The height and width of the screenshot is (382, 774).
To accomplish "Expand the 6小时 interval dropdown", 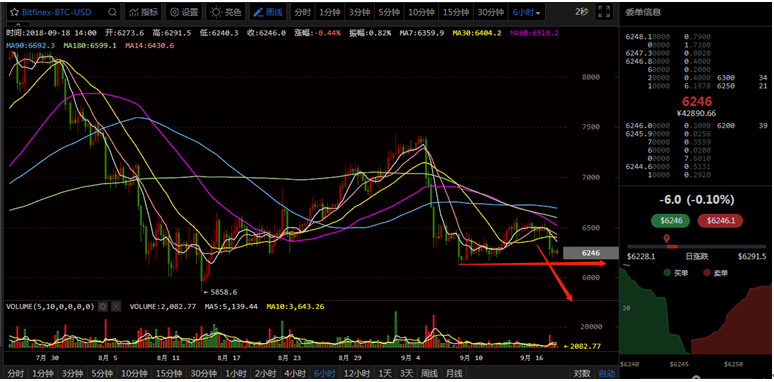I will point(526,12).
